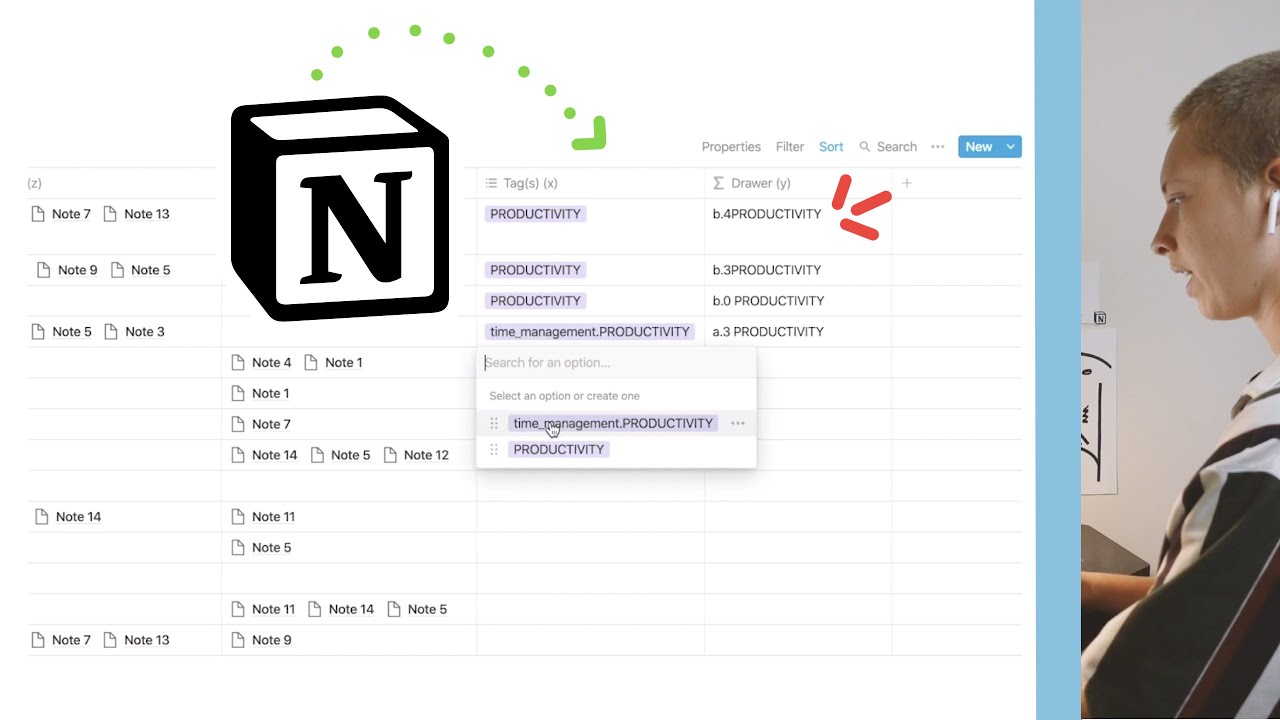The image size is (1280, 720).
Task: Click drag handle of time_management.PRODUCTIVITY option
Action: coord(494,423)
